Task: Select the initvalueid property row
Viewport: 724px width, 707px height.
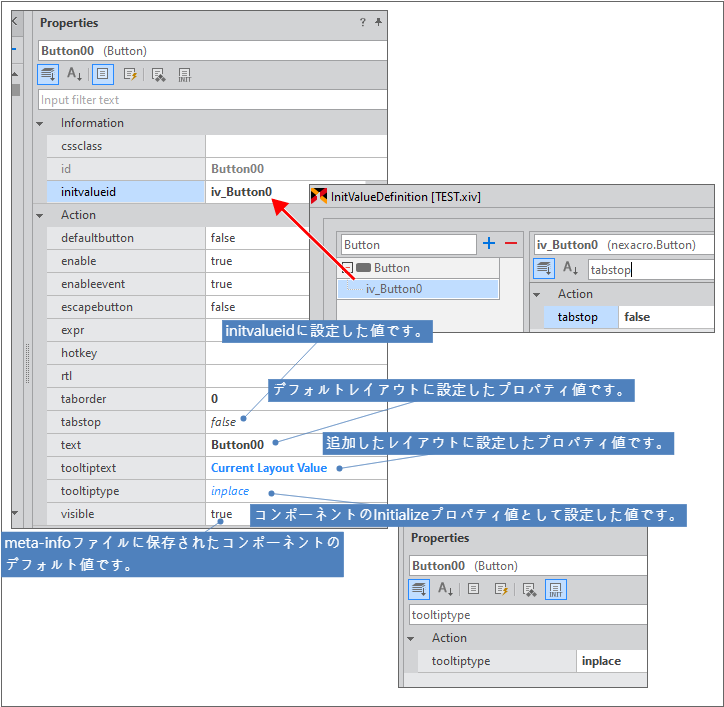Action: coord(125,192)
